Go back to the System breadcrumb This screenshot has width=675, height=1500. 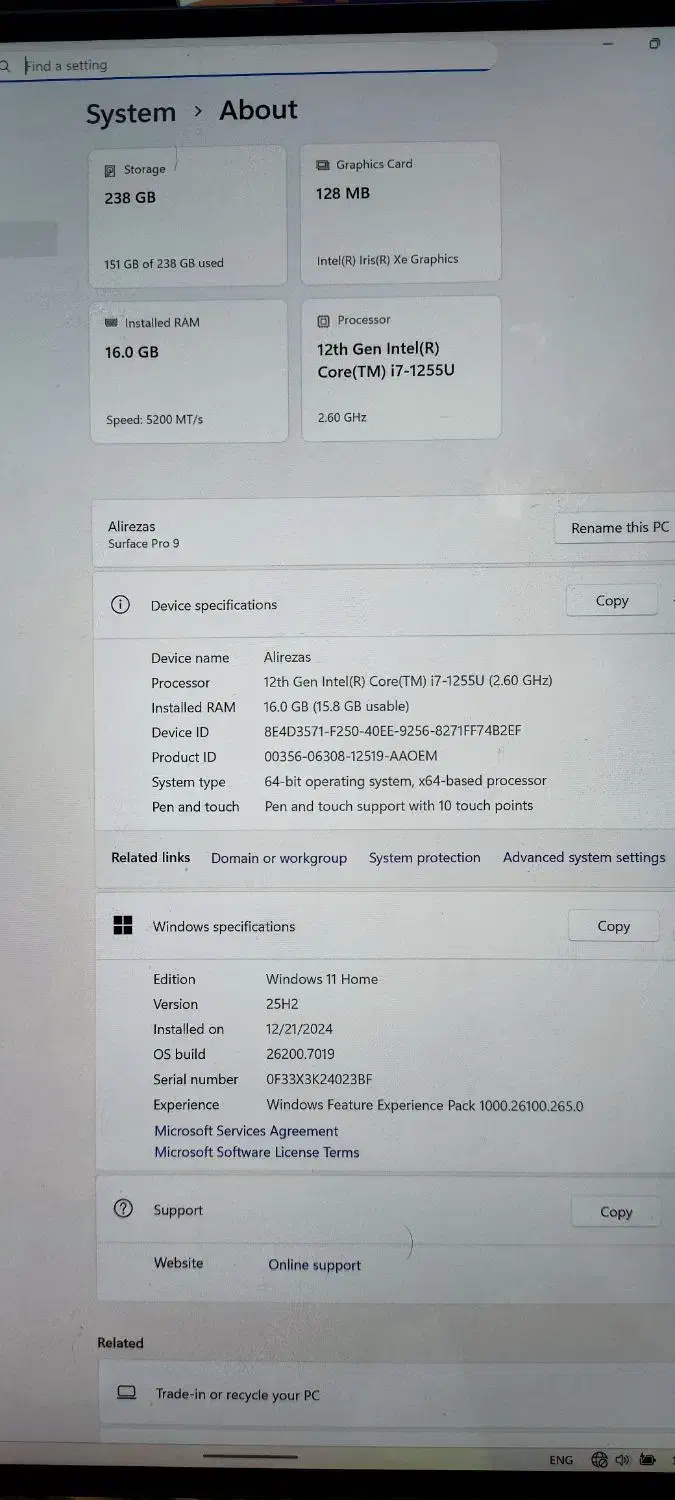pos(131,113)
